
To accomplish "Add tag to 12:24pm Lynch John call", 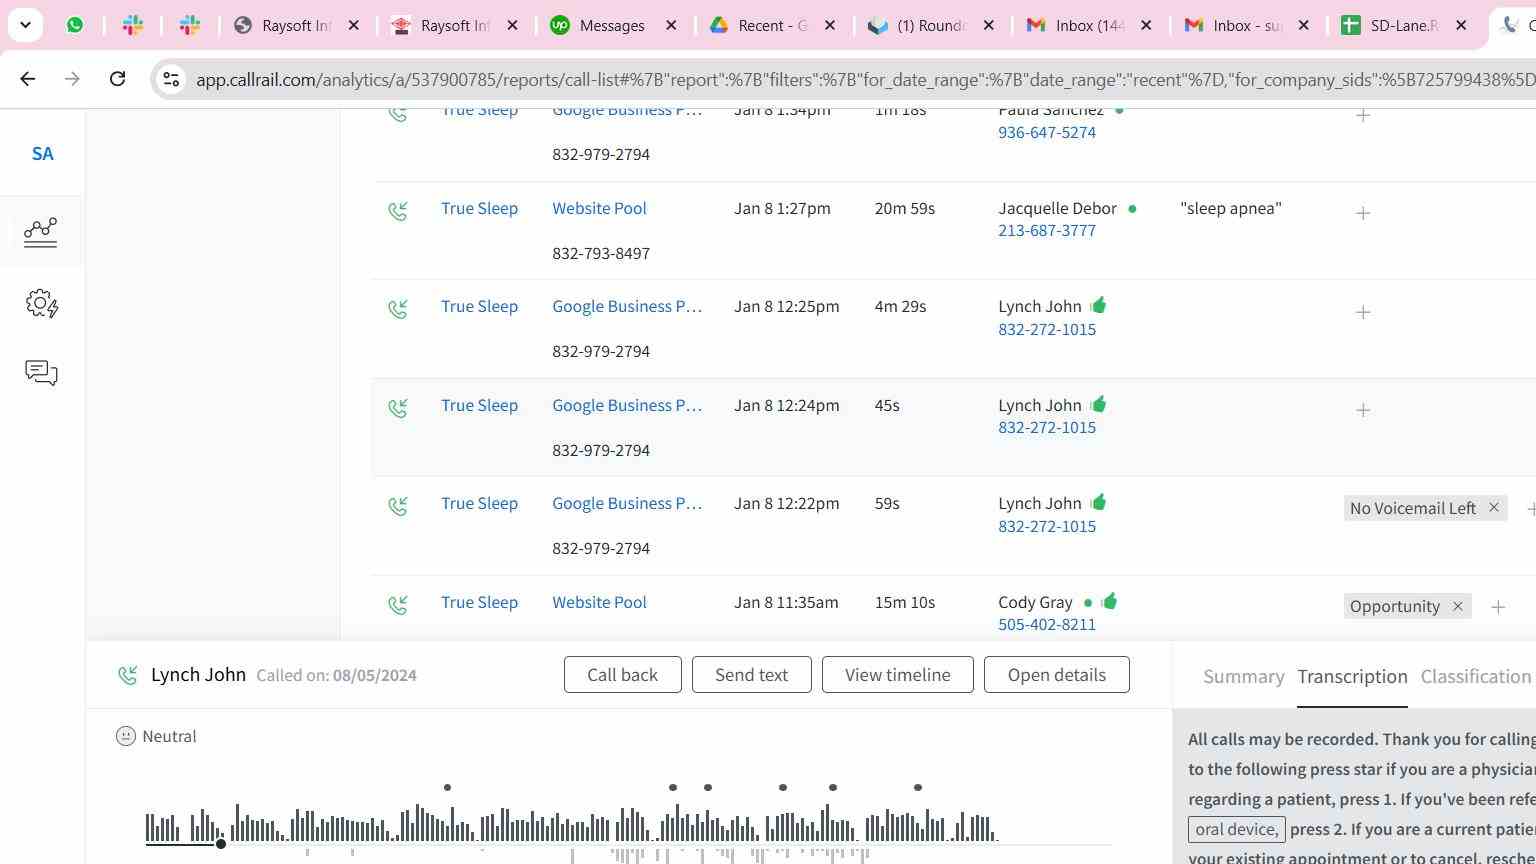I will tap(1362, 410).
